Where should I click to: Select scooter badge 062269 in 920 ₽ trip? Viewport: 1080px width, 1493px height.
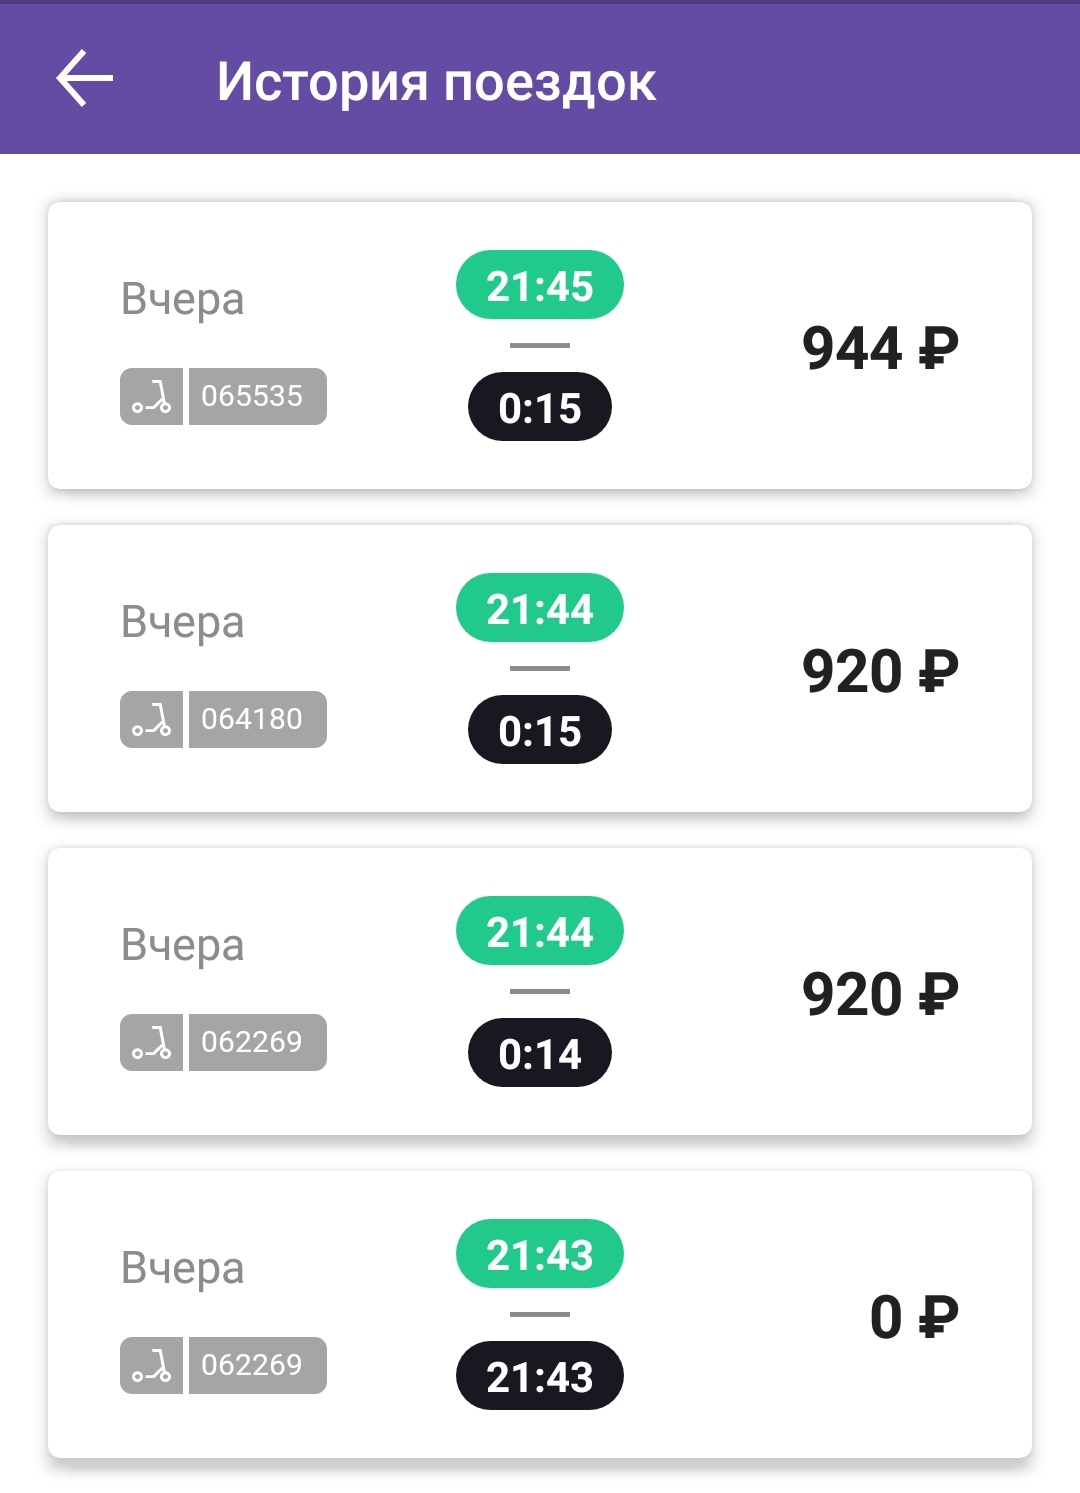point(258,1043)
